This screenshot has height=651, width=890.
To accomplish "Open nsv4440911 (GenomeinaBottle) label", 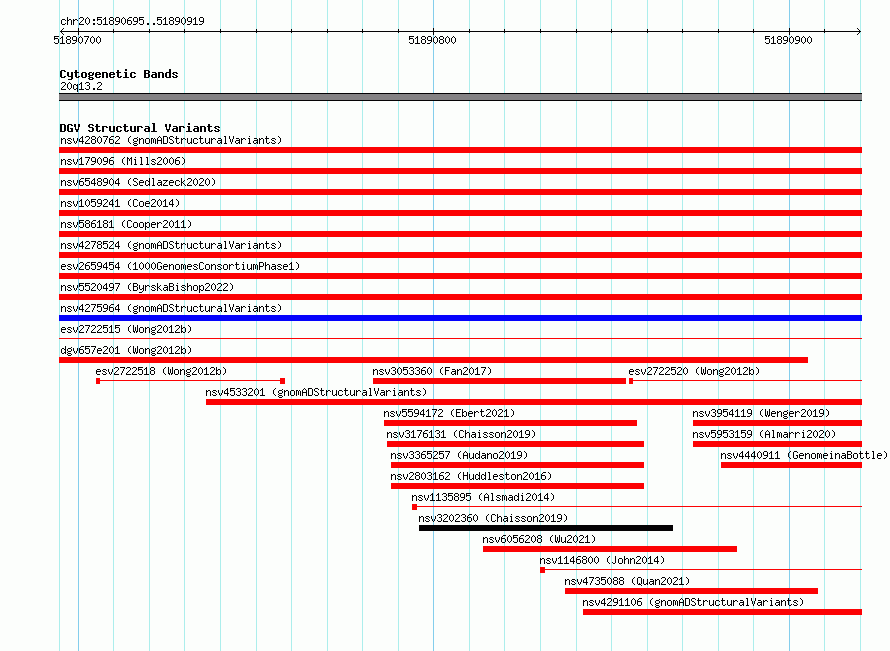I will click(804, 455).
